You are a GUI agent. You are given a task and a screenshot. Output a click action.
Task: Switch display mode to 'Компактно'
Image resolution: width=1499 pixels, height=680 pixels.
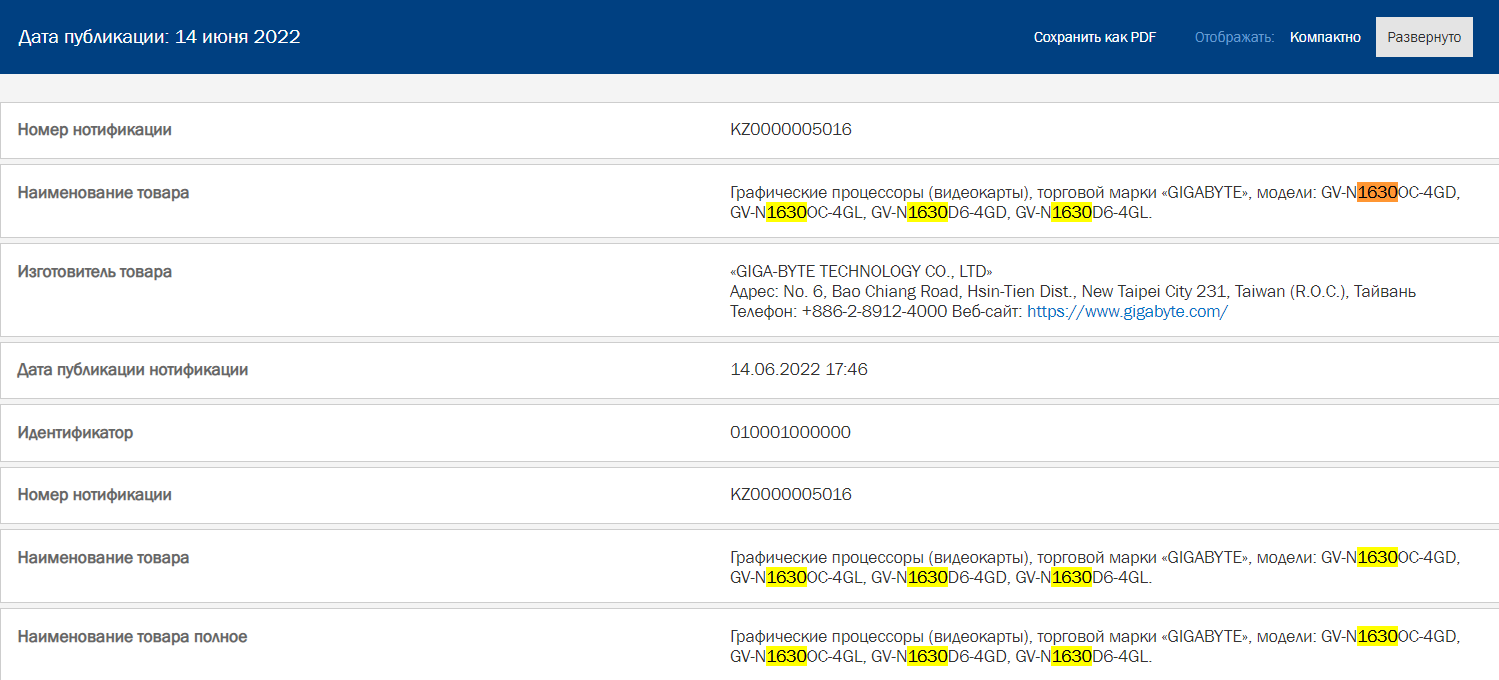point(1325,37)
